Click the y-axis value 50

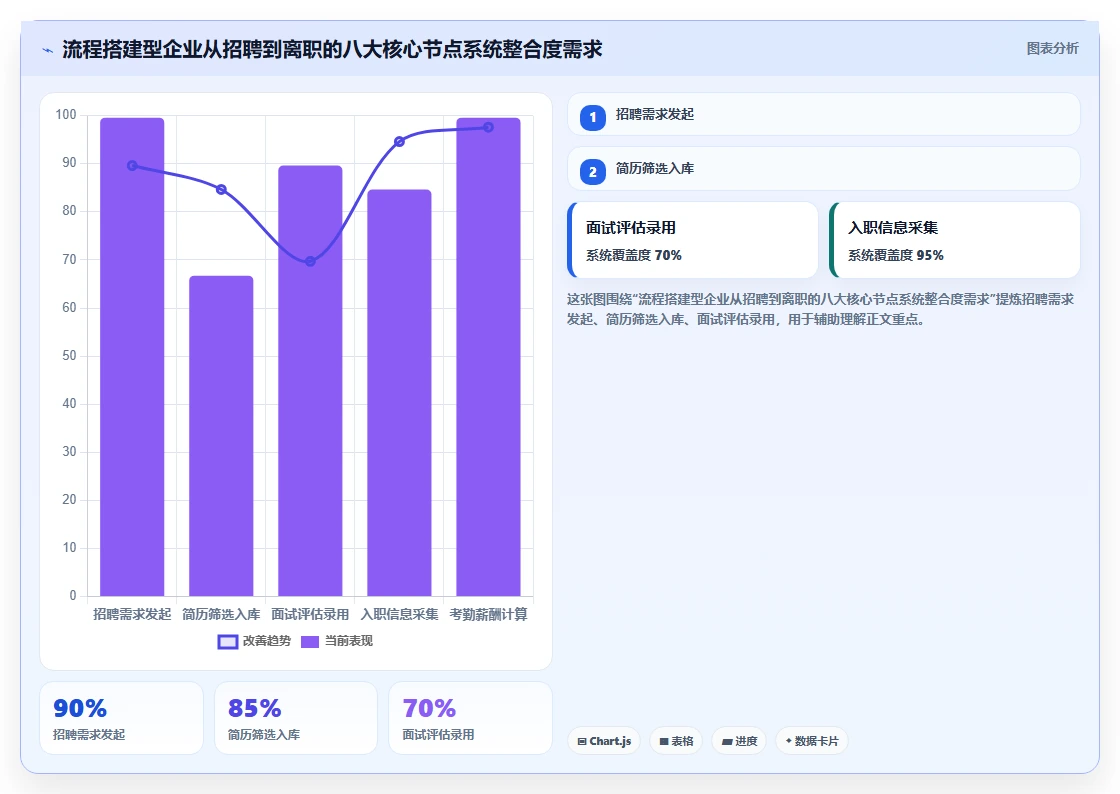coord(69,356)
